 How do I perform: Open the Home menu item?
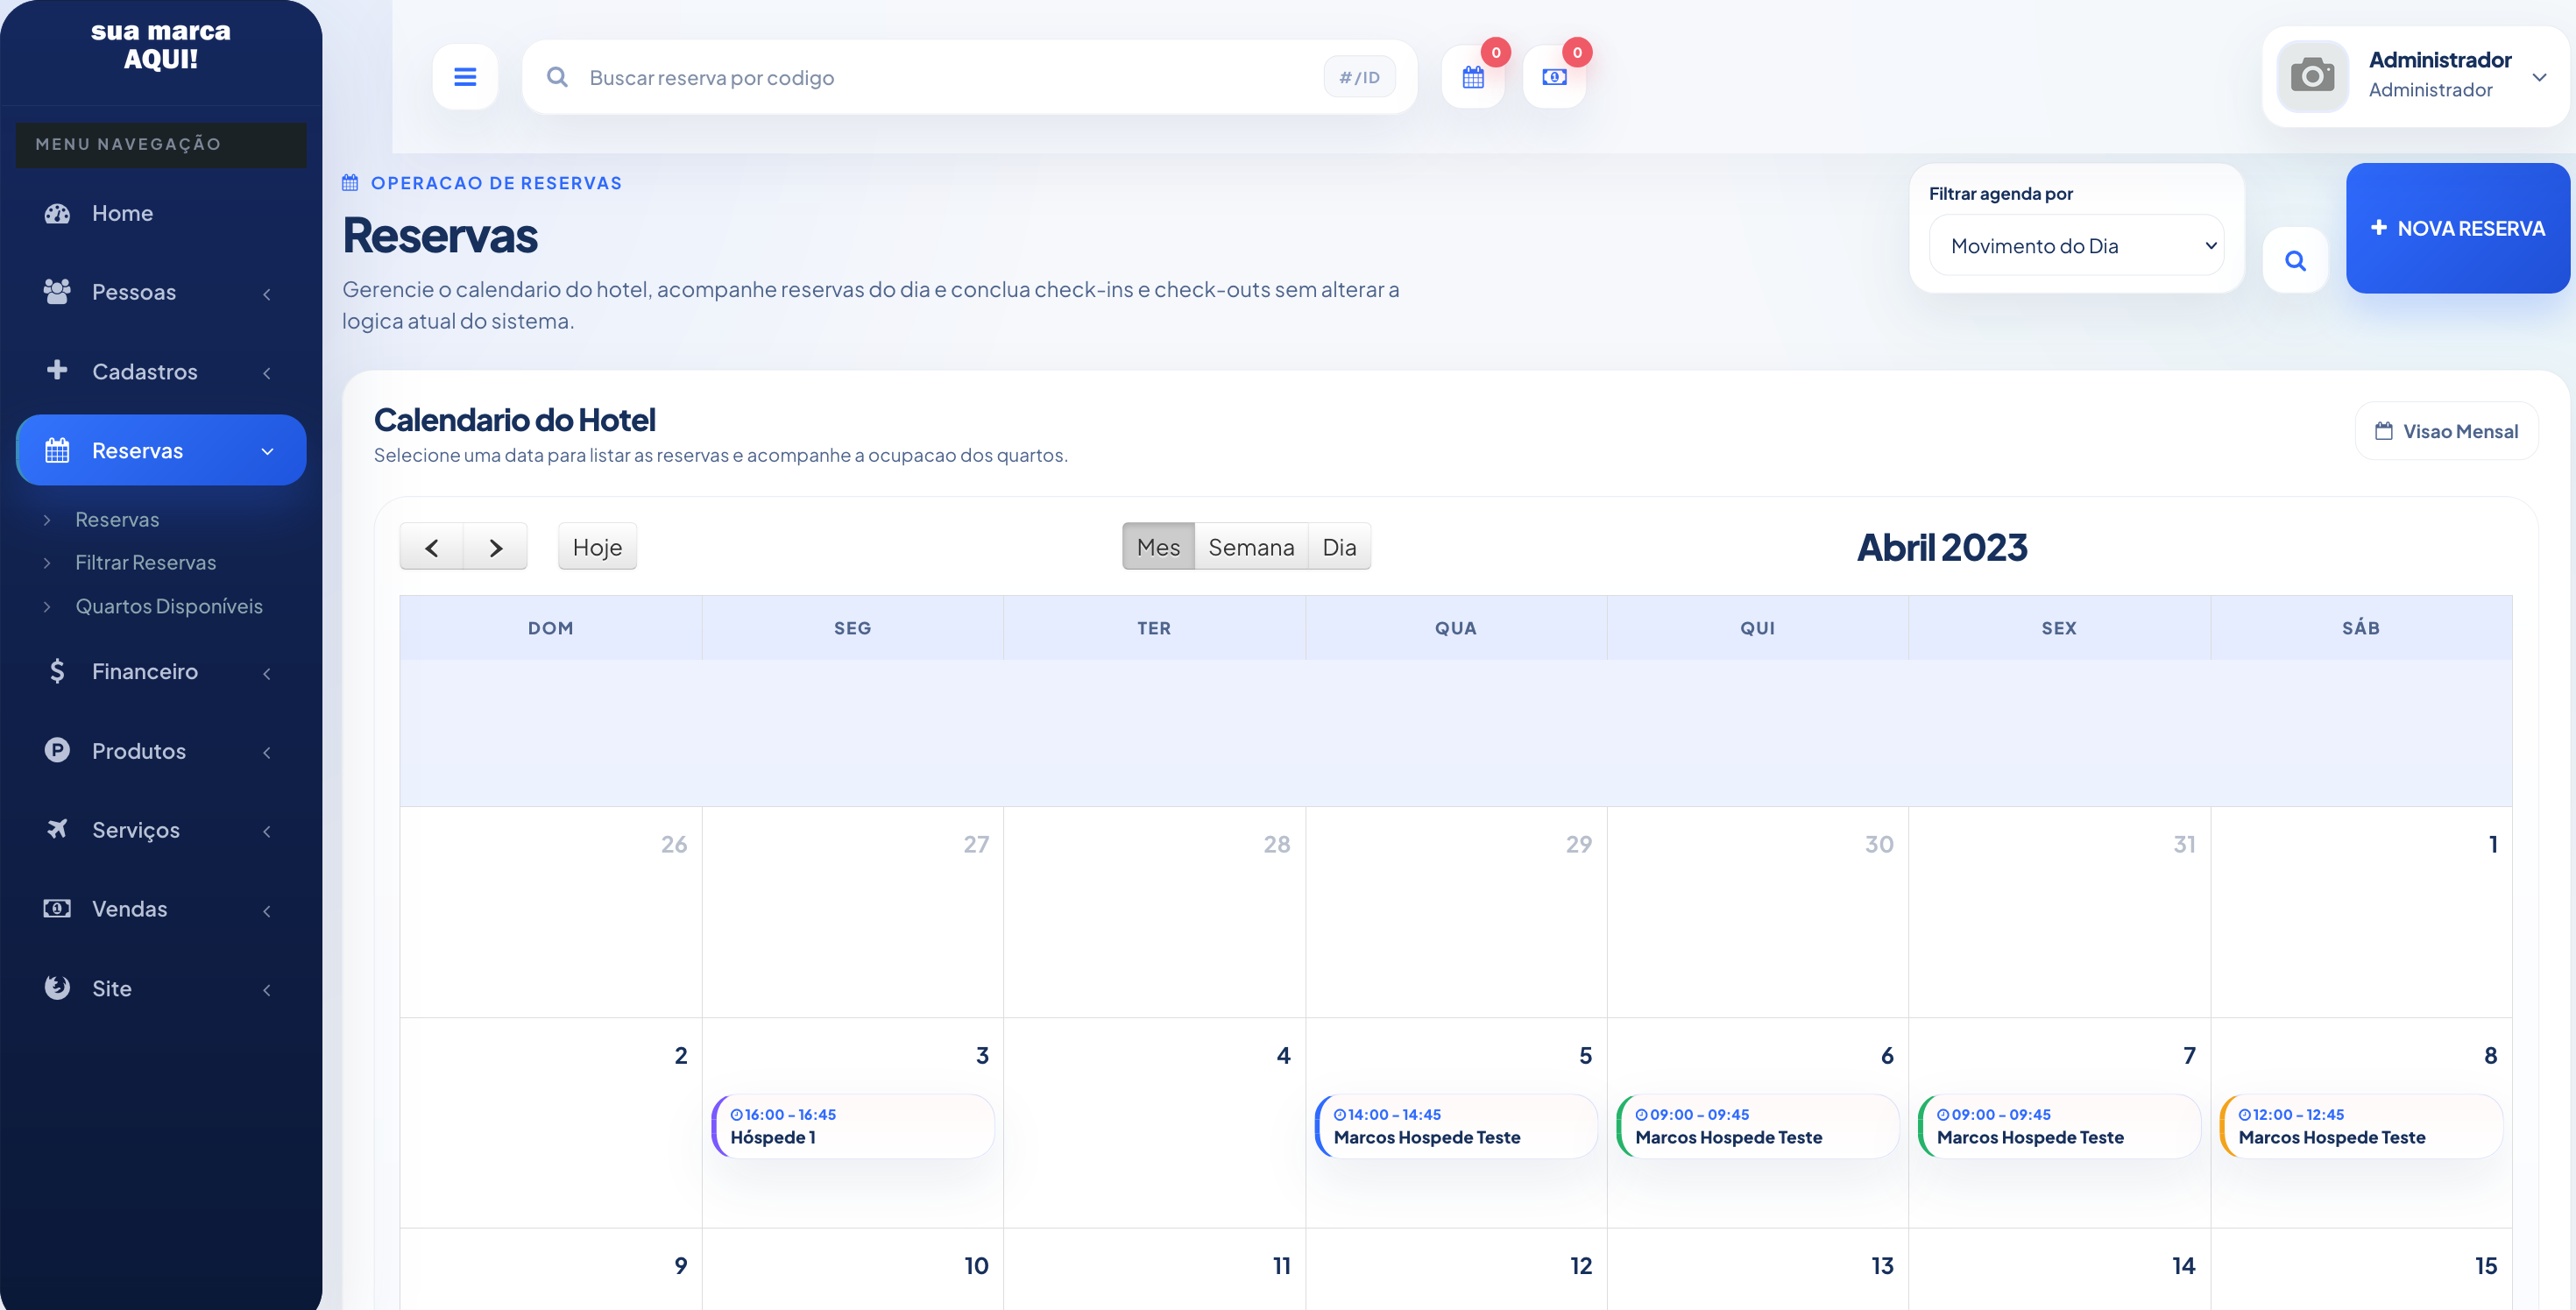(161, 213)
